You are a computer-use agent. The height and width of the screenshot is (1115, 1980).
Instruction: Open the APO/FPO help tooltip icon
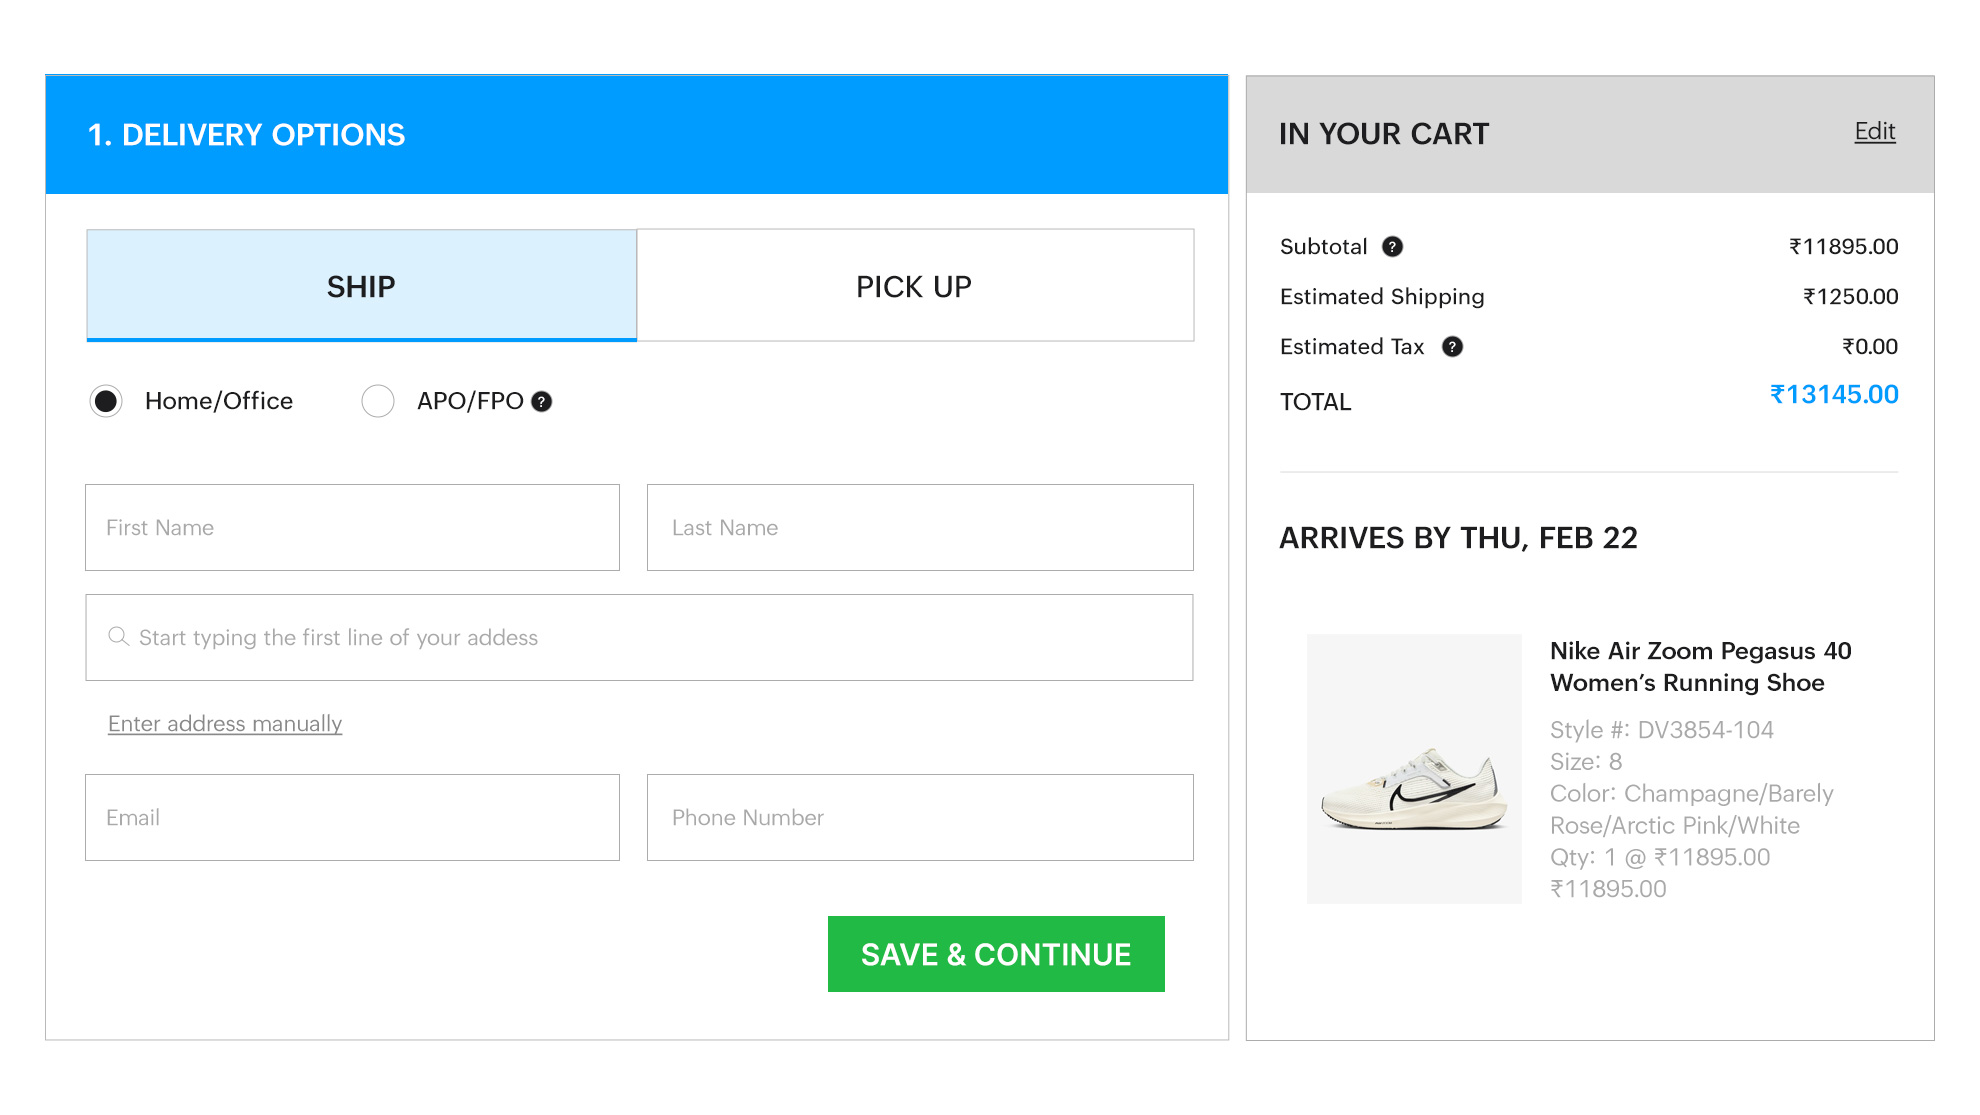541,401
